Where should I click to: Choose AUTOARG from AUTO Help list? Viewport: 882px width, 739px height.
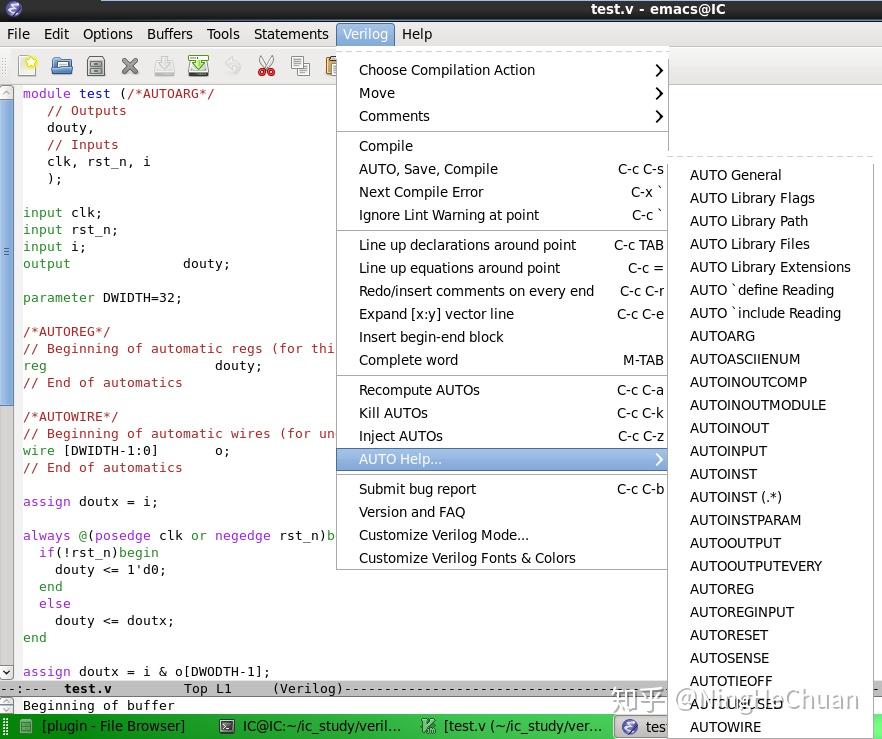(722, 336)
